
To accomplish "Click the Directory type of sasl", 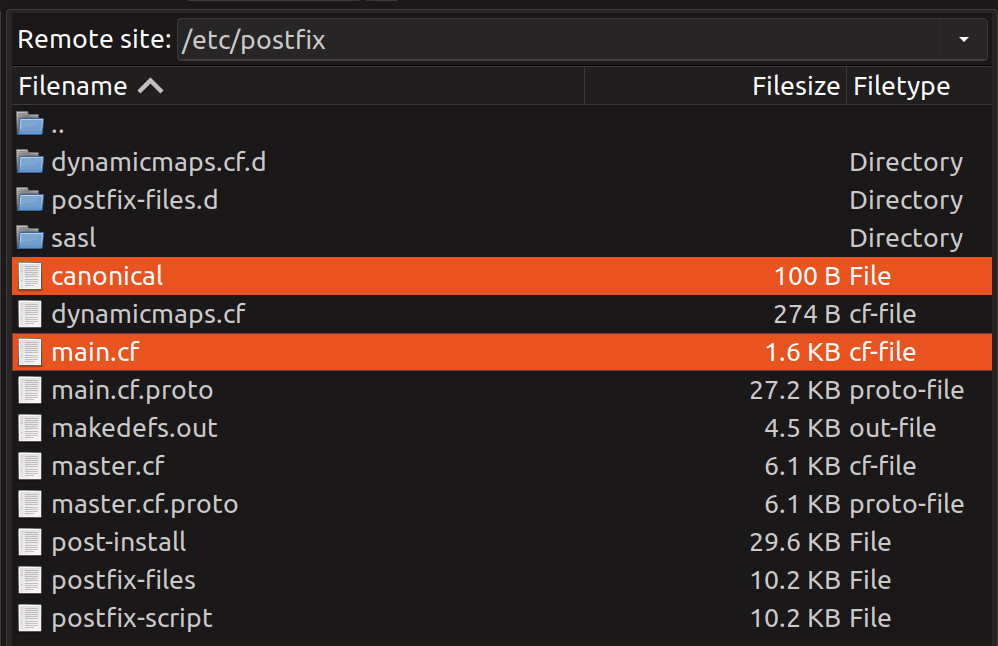I will pyautogui.click(x=906, y=239).
